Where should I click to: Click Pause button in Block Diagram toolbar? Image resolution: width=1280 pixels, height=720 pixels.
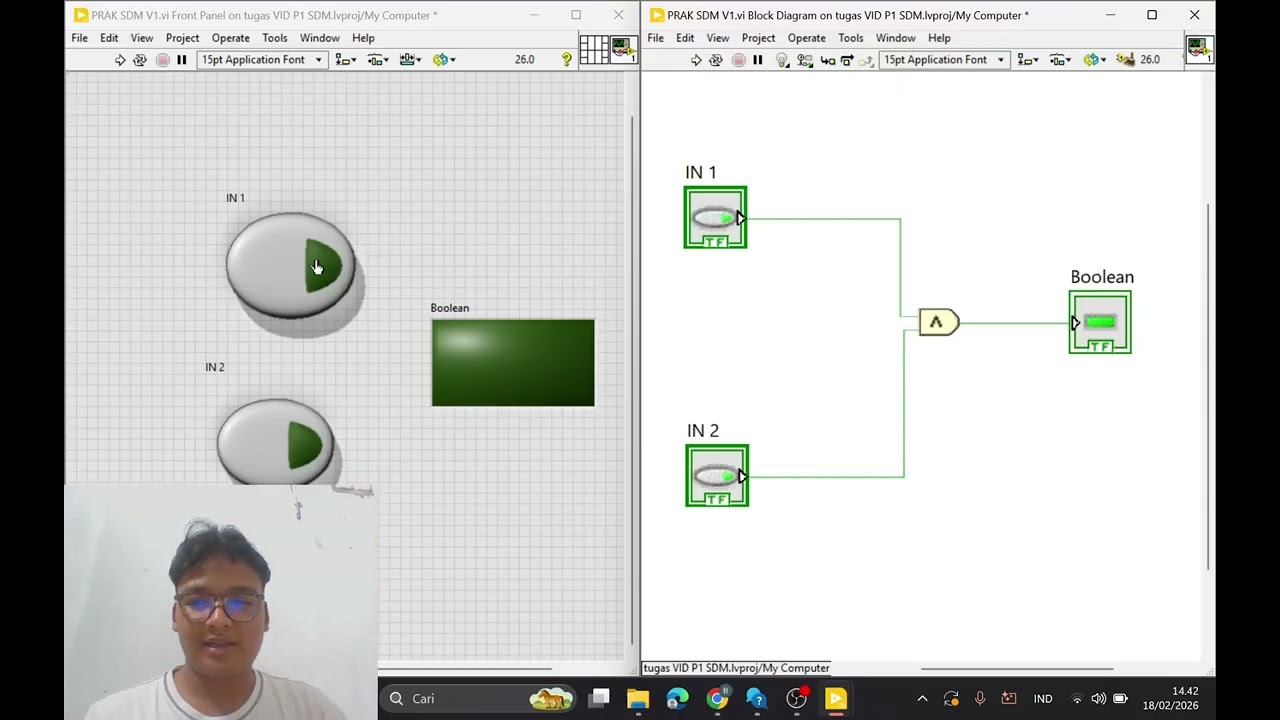tap(758, 60)
